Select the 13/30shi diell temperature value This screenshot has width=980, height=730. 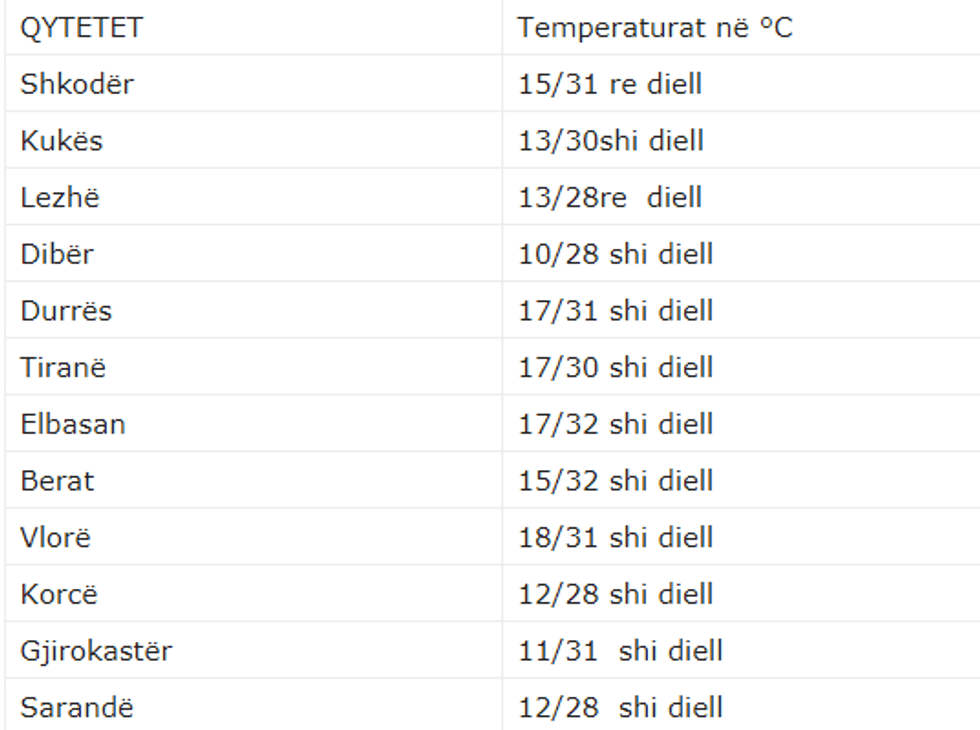pyautogui.click(x=611, y=140)
